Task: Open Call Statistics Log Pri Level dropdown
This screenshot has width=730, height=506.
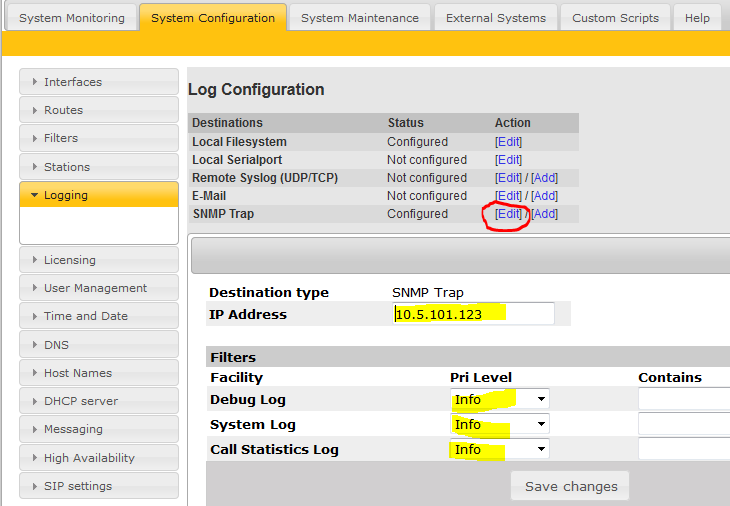Action: coord(499,450)
